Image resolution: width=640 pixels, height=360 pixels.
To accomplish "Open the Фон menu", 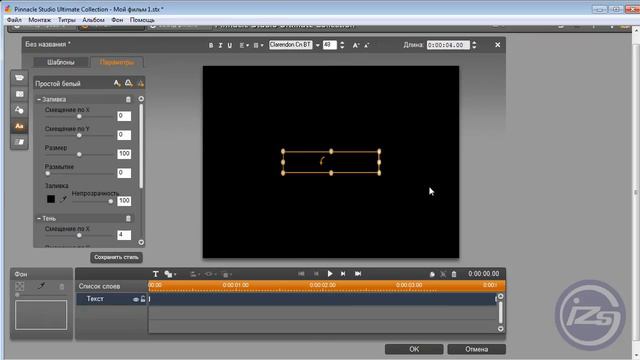I will (x=117, y=20).
